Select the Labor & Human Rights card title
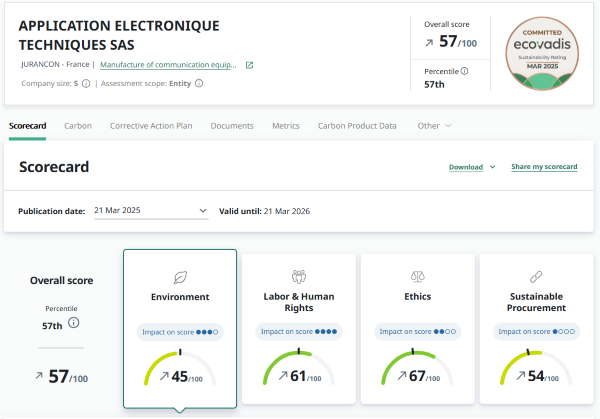Viewport: 600px width, 419px height. point(299,302)
